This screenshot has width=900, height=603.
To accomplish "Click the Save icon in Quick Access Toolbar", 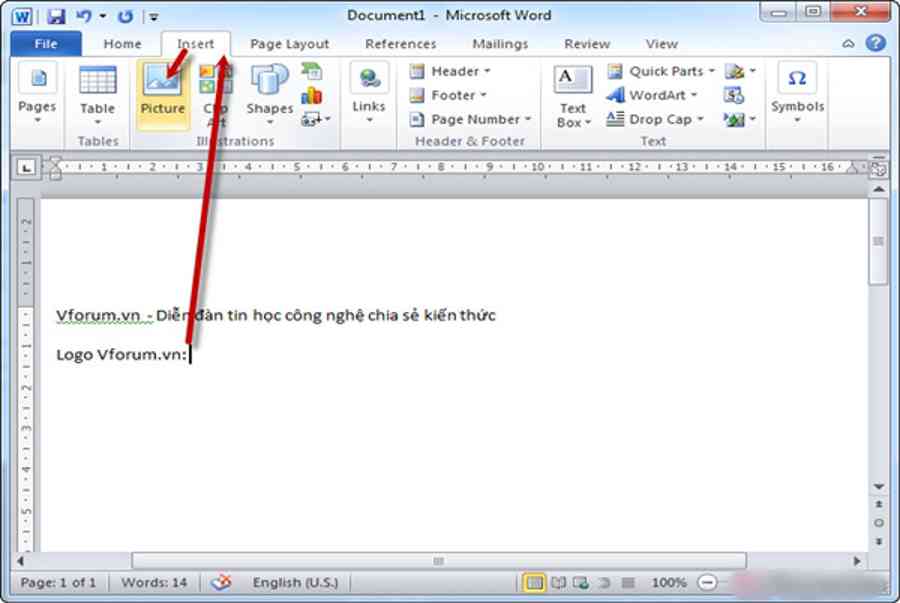I will click(56, 16).
